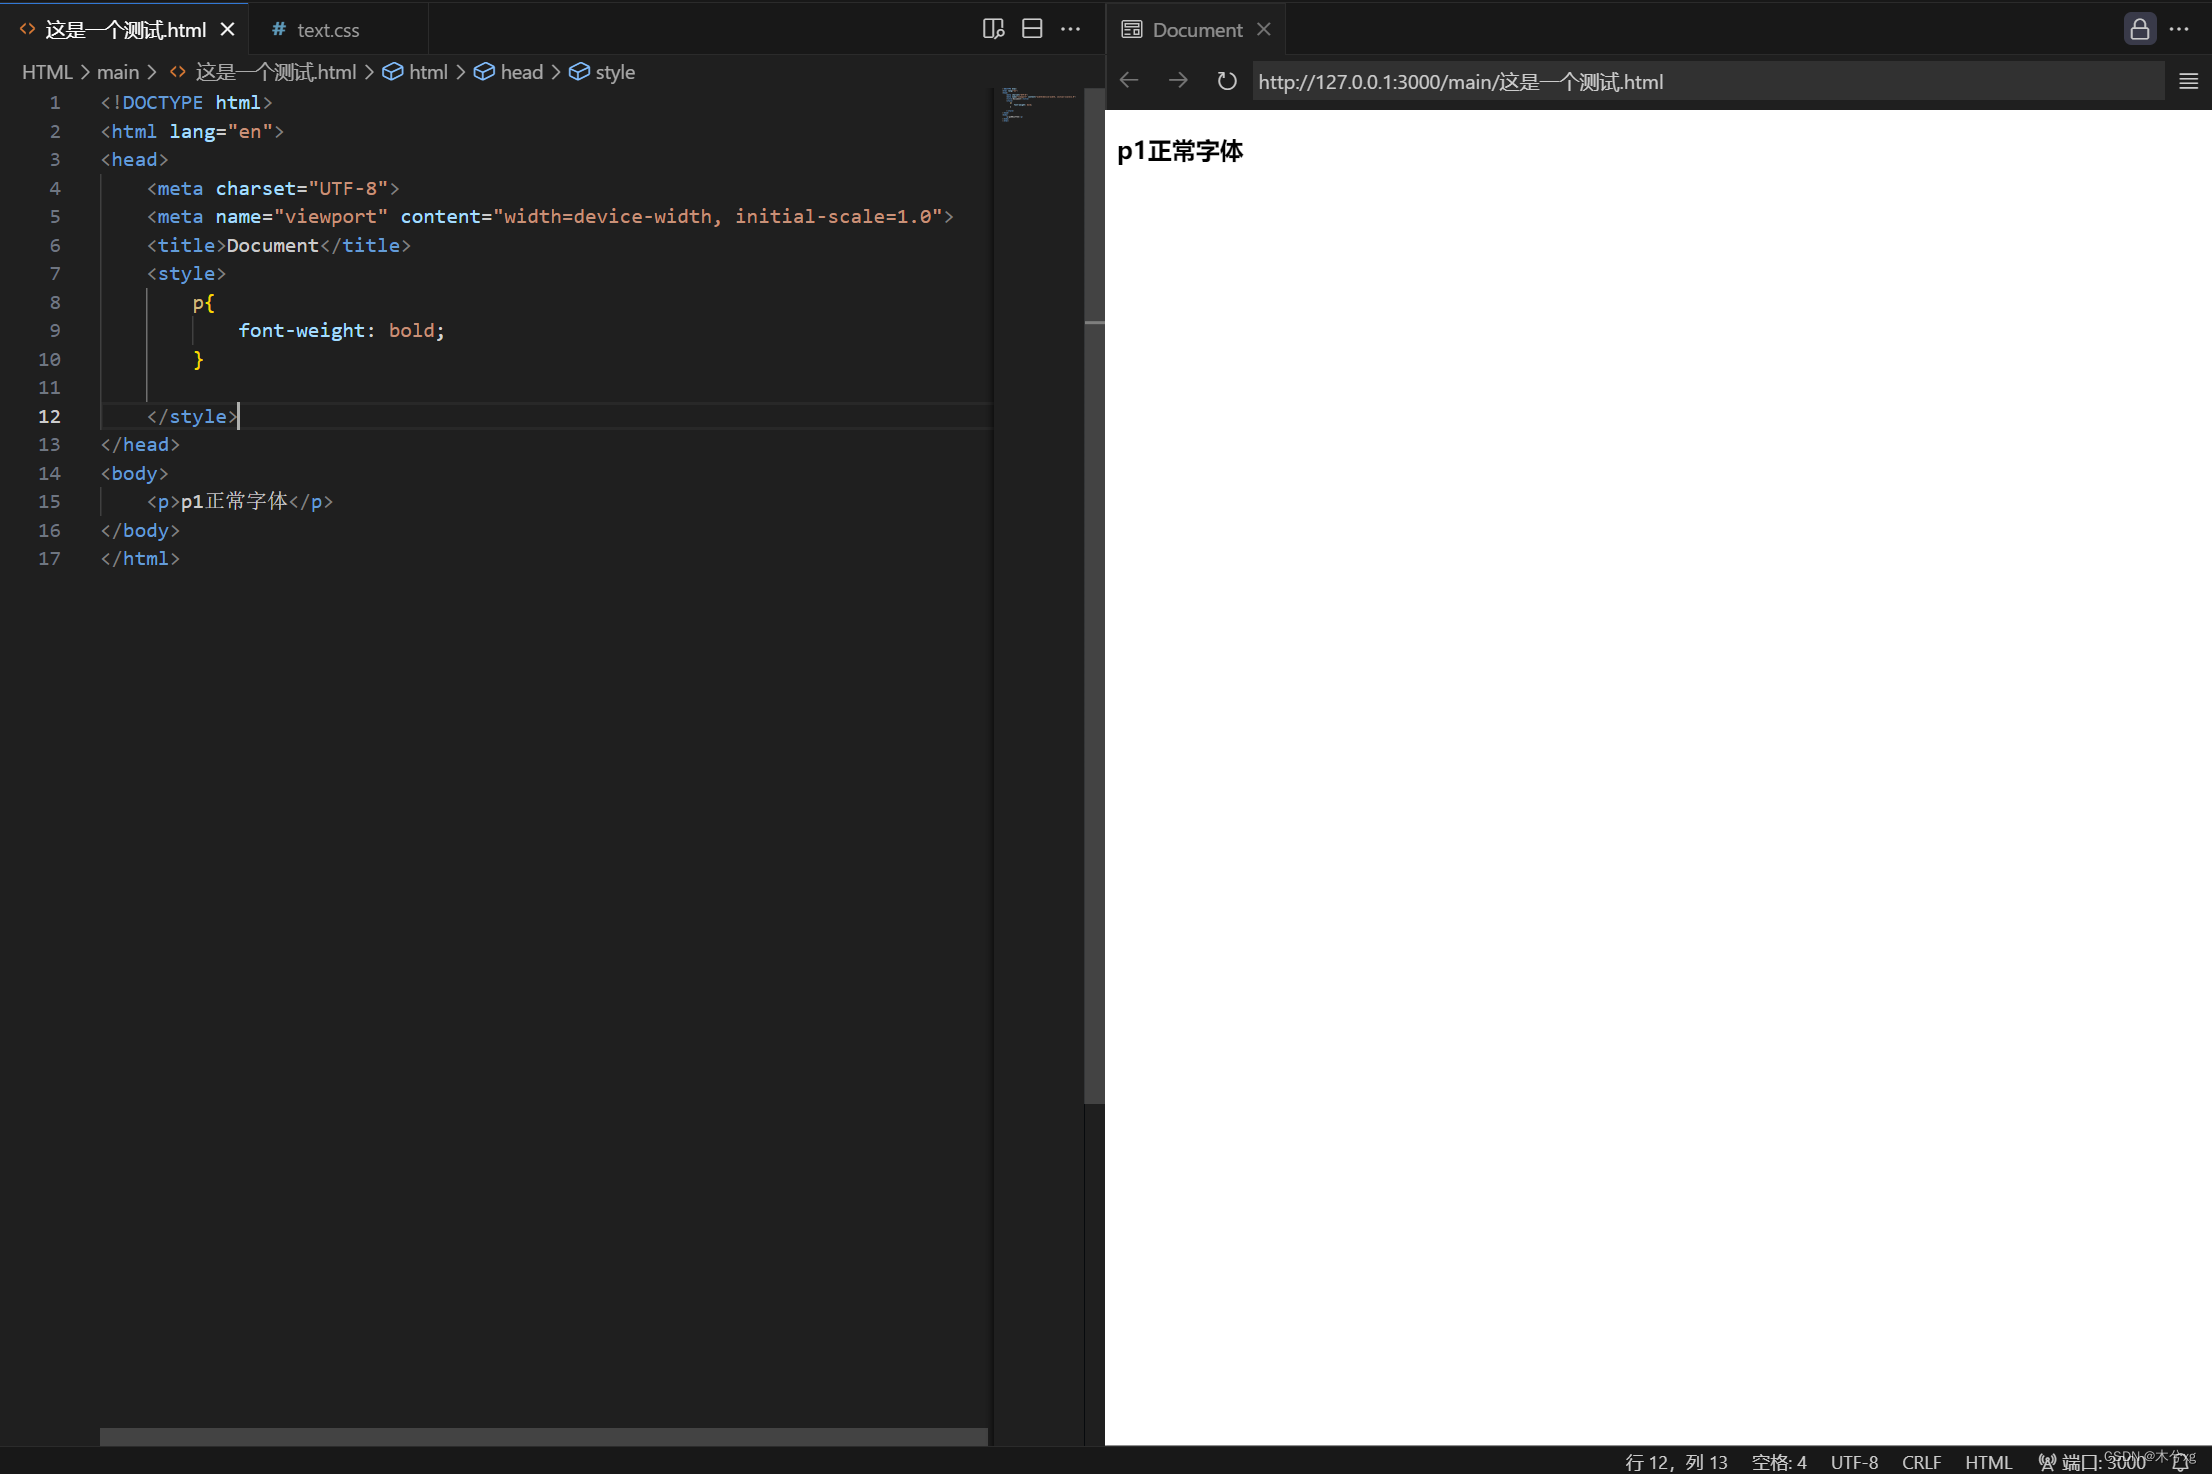Open the preview hamburger menu
The image size is (2212, 1474).
coord(2188,81)
